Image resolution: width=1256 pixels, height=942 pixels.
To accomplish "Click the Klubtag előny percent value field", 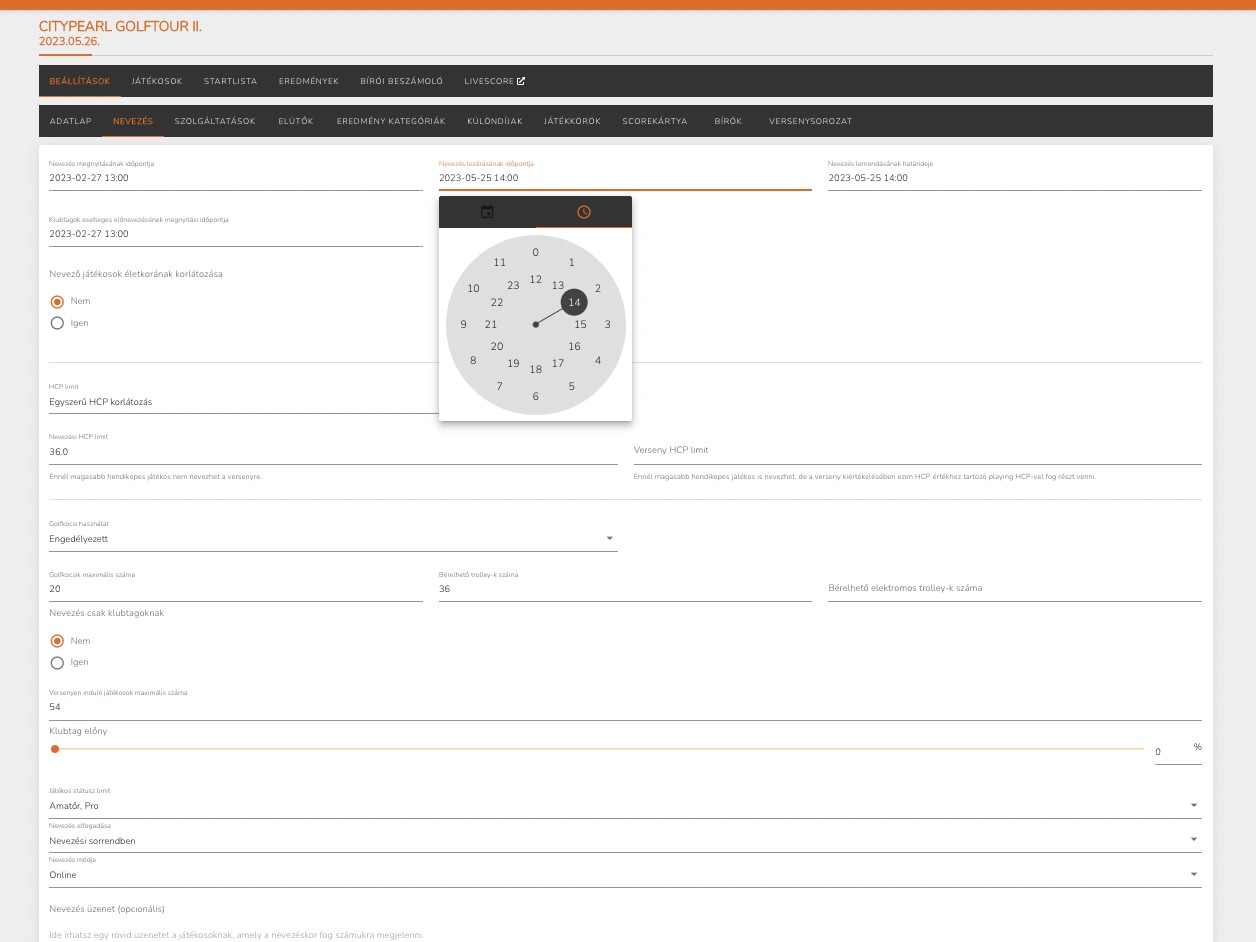I will 1172,752.
